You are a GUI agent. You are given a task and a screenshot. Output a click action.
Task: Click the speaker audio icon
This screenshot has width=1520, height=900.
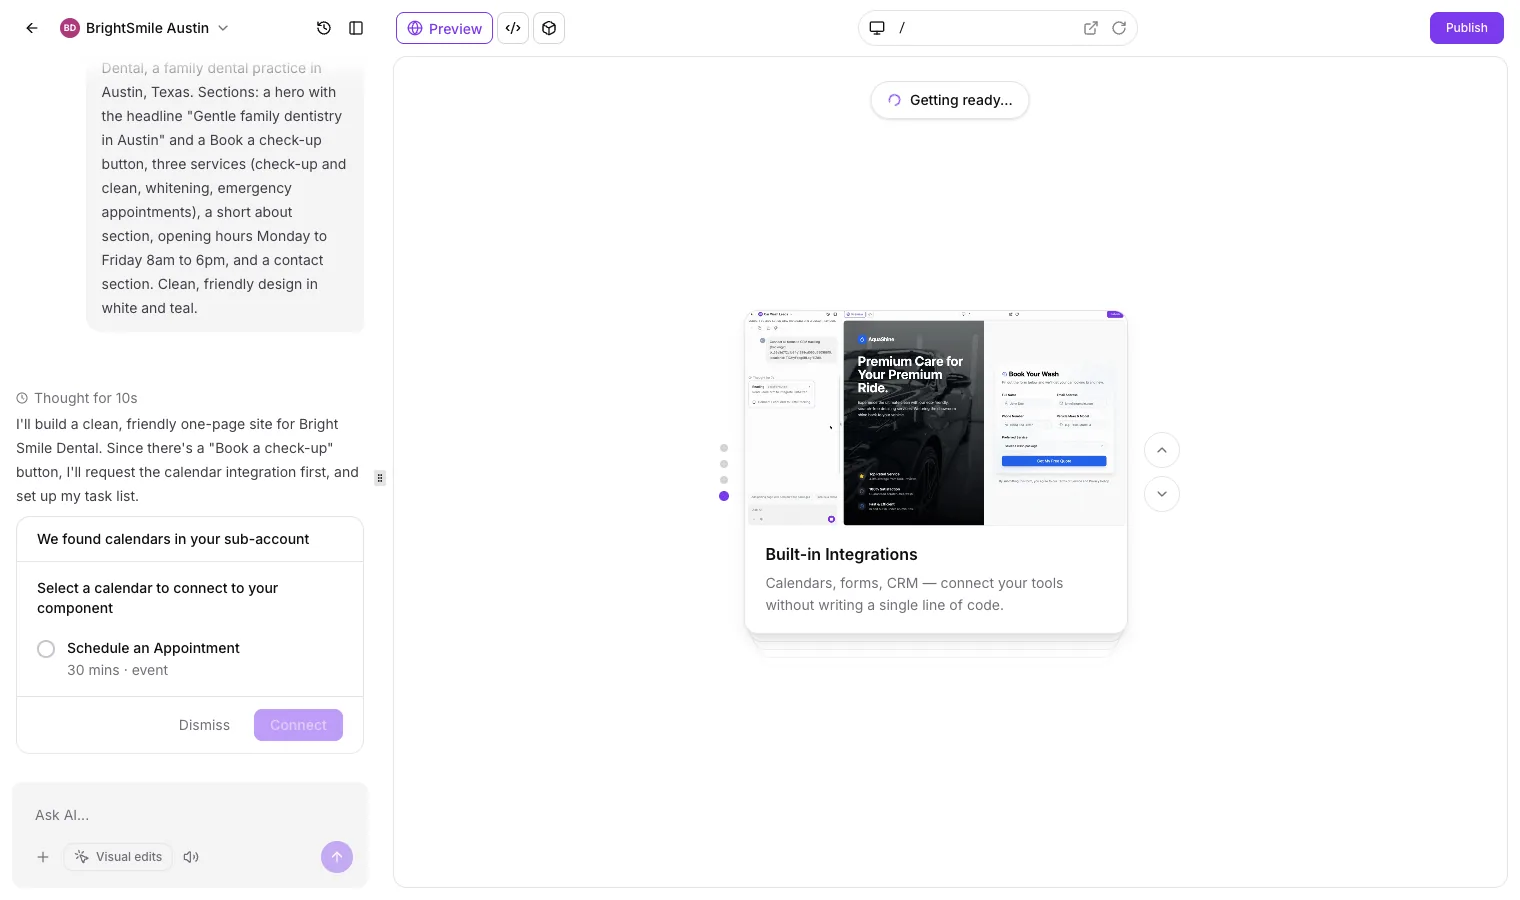click(191, 857)
